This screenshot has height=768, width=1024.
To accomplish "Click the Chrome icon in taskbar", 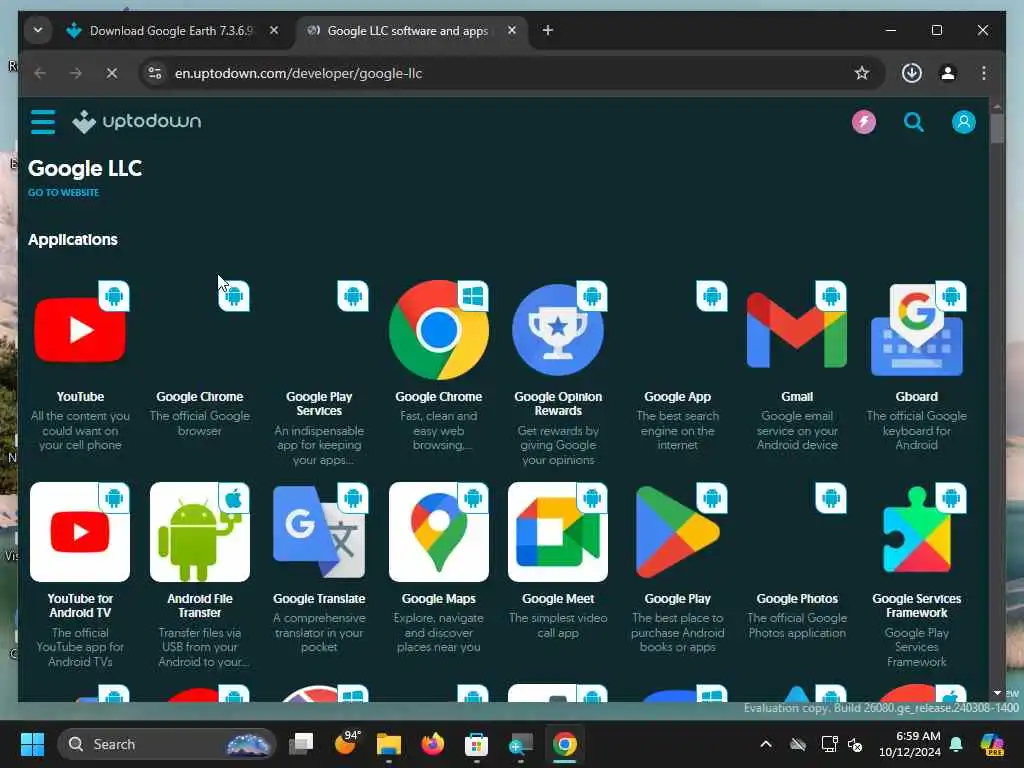I will (564, 744).
